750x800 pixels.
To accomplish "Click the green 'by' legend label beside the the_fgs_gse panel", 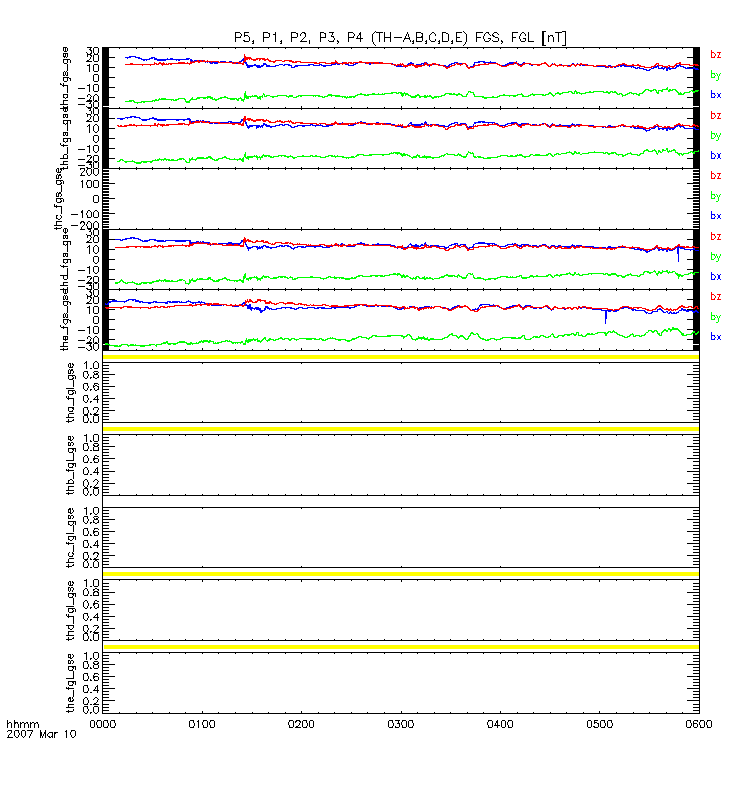I will point(716,317).
